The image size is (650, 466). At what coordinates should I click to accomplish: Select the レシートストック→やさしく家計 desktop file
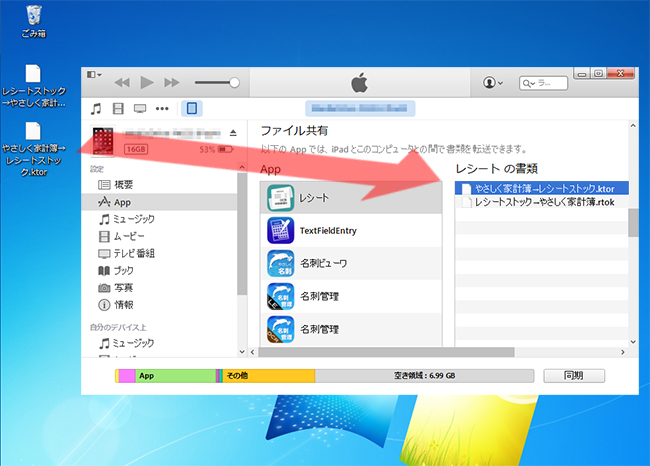(x=34, y=85)
